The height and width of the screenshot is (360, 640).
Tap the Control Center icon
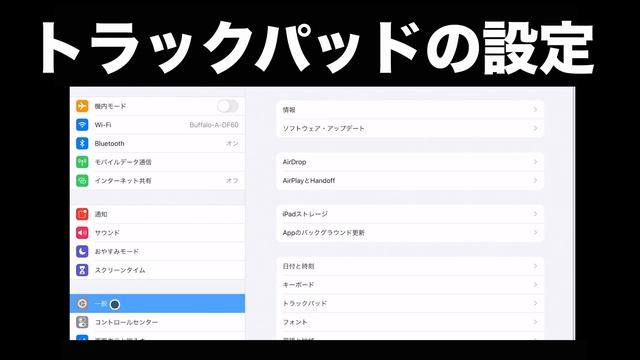[x=82, y=322]
